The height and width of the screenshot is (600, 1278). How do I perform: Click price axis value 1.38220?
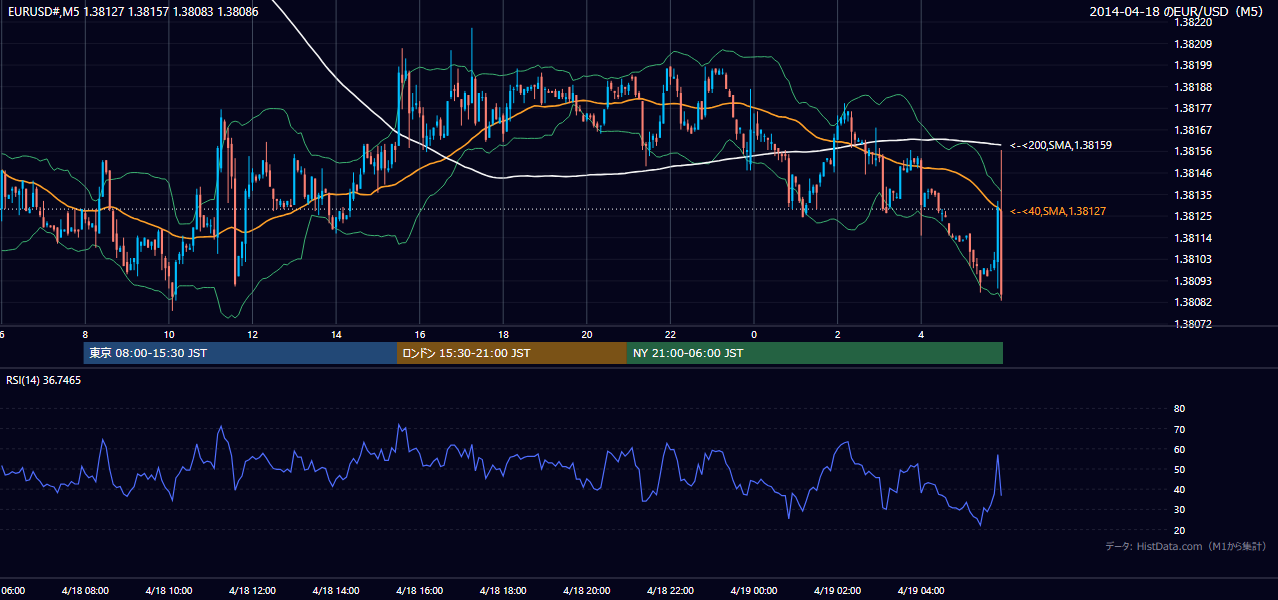1194,22
